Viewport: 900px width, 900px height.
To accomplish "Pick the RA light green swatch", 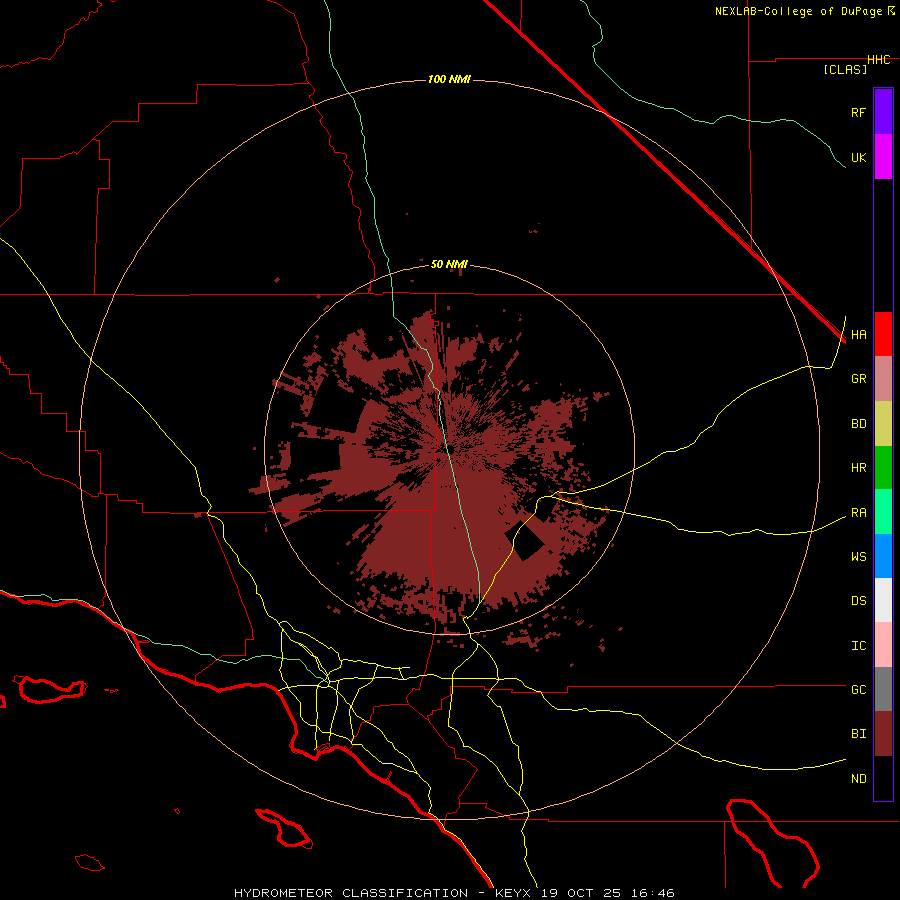I will click(883, 512).
